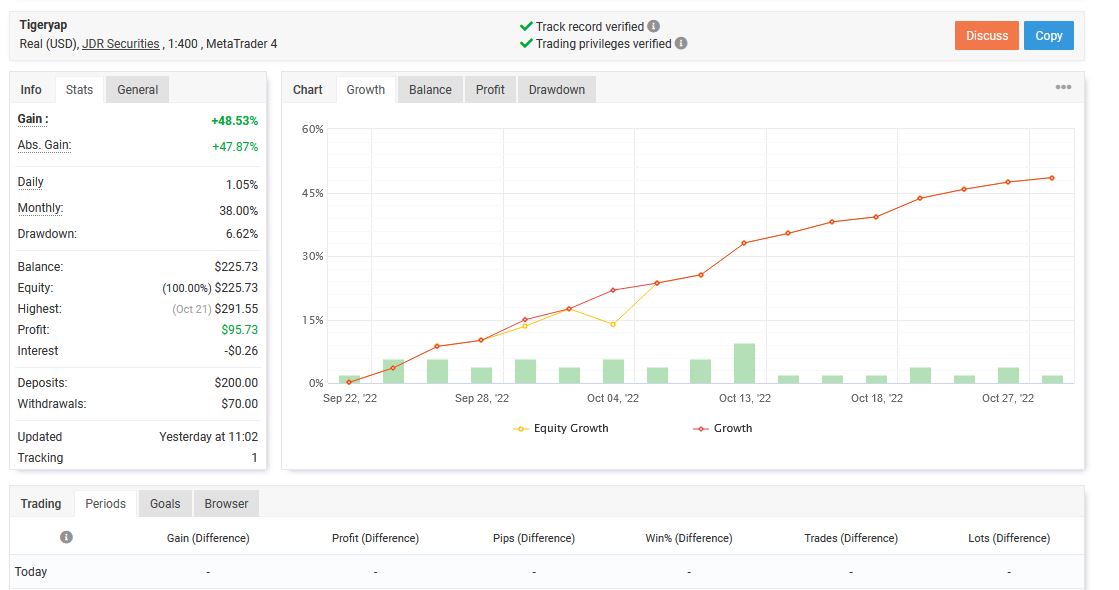1119x590 pixels.
Task: Click the Abs. Gain label
Action: point(44,145)
